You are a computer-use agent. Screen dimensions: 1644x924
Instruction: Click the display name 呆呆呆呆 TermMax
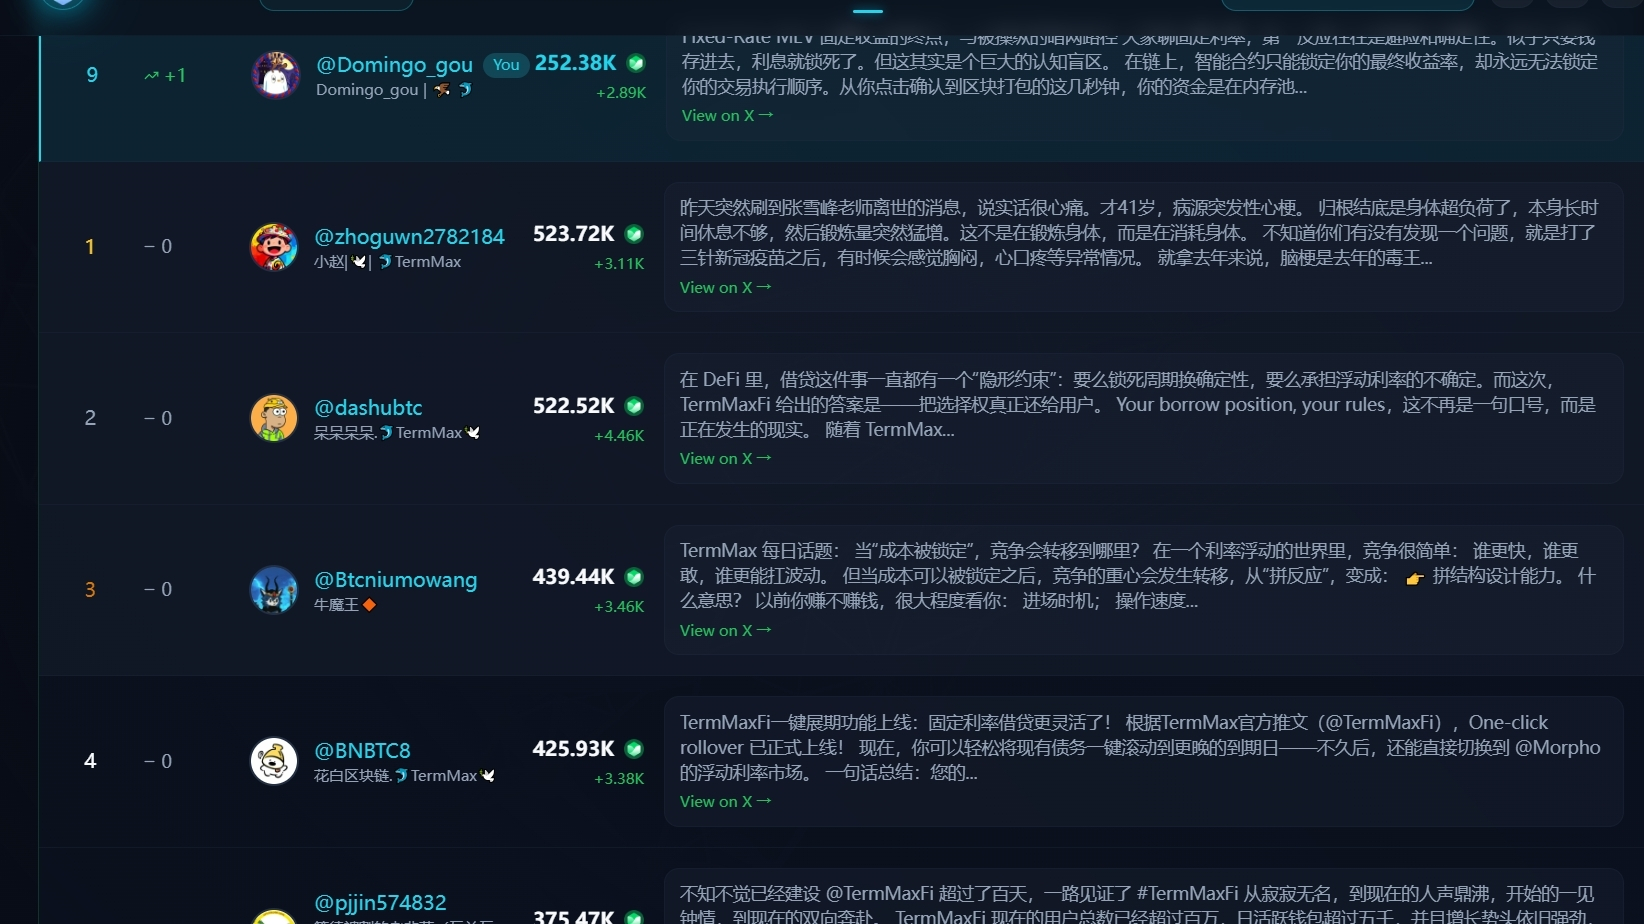397,433
